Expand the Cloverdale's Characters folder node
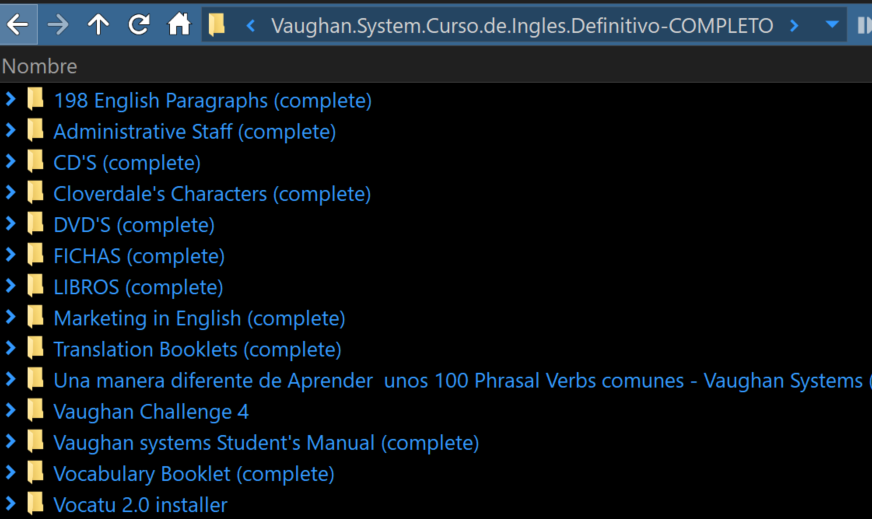 pyautogui.click(x=11, y=193)
